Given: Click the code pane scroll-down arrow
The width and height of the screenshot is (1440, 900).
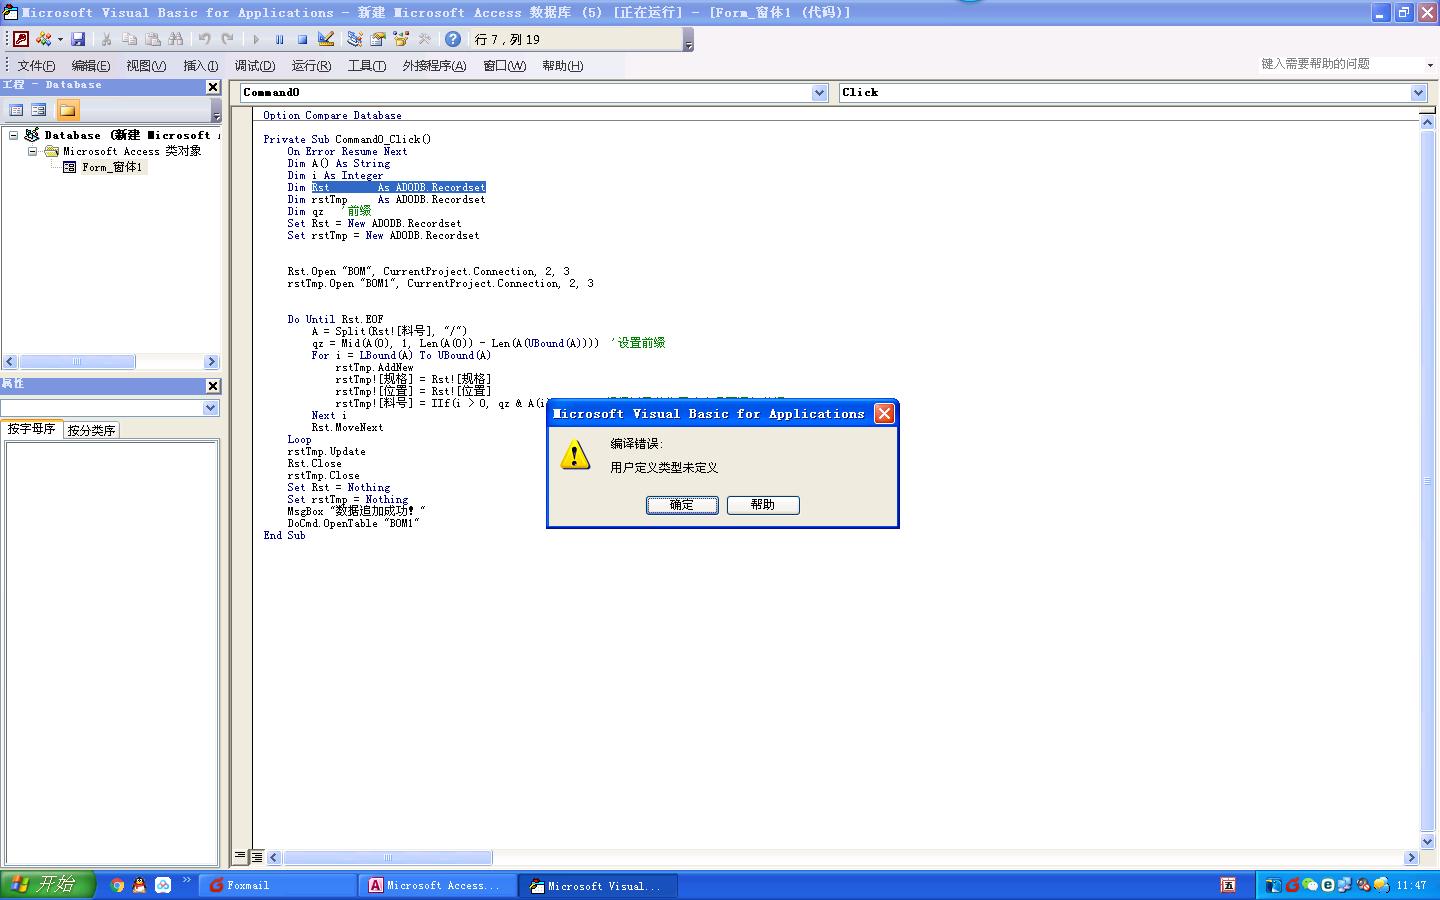Looking at the screenshot, I should [x=1428, y=842].
